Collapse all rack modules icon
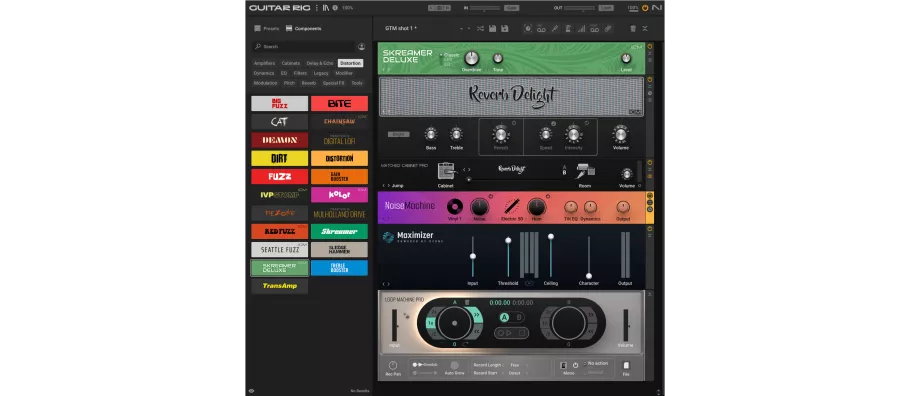The image size is (910, 396). 645,28
